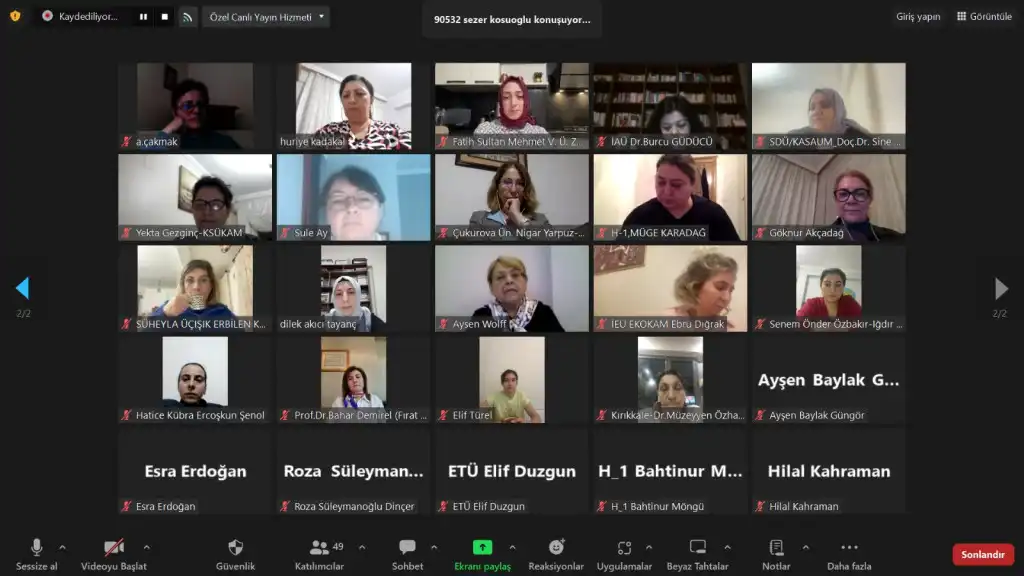Expand the audio options arrow beside Sessize al
Image resolution: width=1024 pixels, height=576 pixels.
coord(62,547)
